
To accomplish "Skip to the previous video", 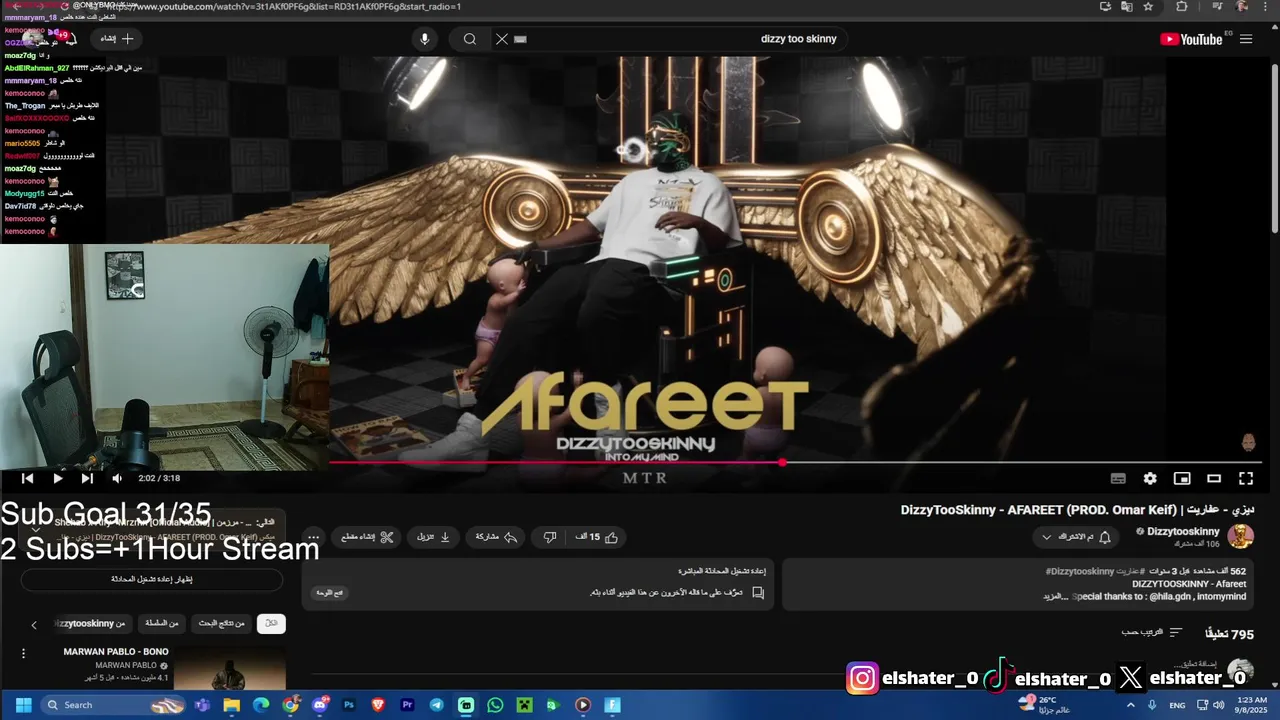I will click(x=27, y=479).
